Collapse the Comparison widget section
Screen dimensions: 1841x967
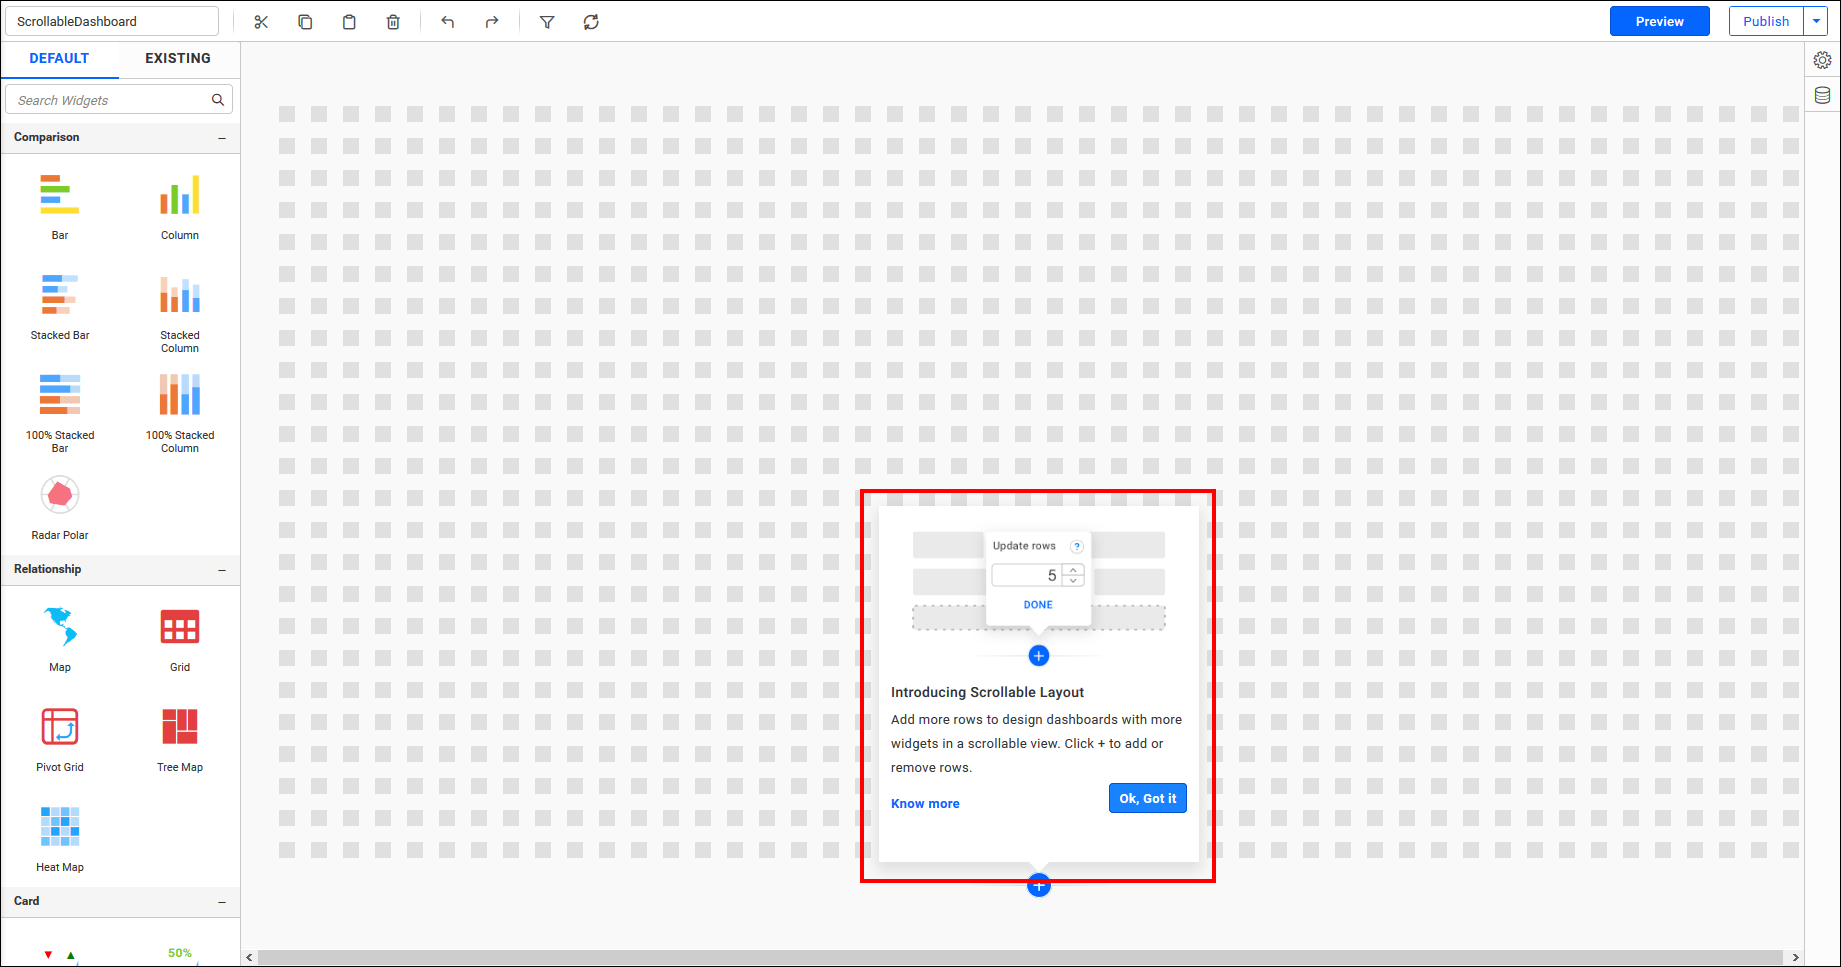point(222,138)
